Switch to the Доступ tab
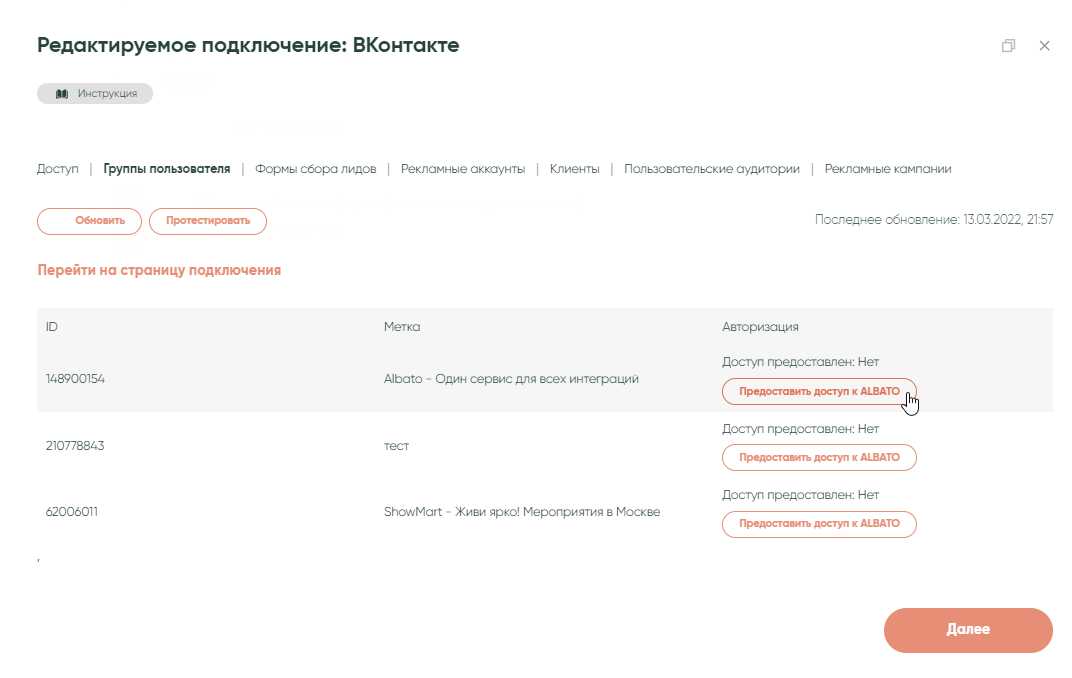1072x678 pixels. click(57, 169)
